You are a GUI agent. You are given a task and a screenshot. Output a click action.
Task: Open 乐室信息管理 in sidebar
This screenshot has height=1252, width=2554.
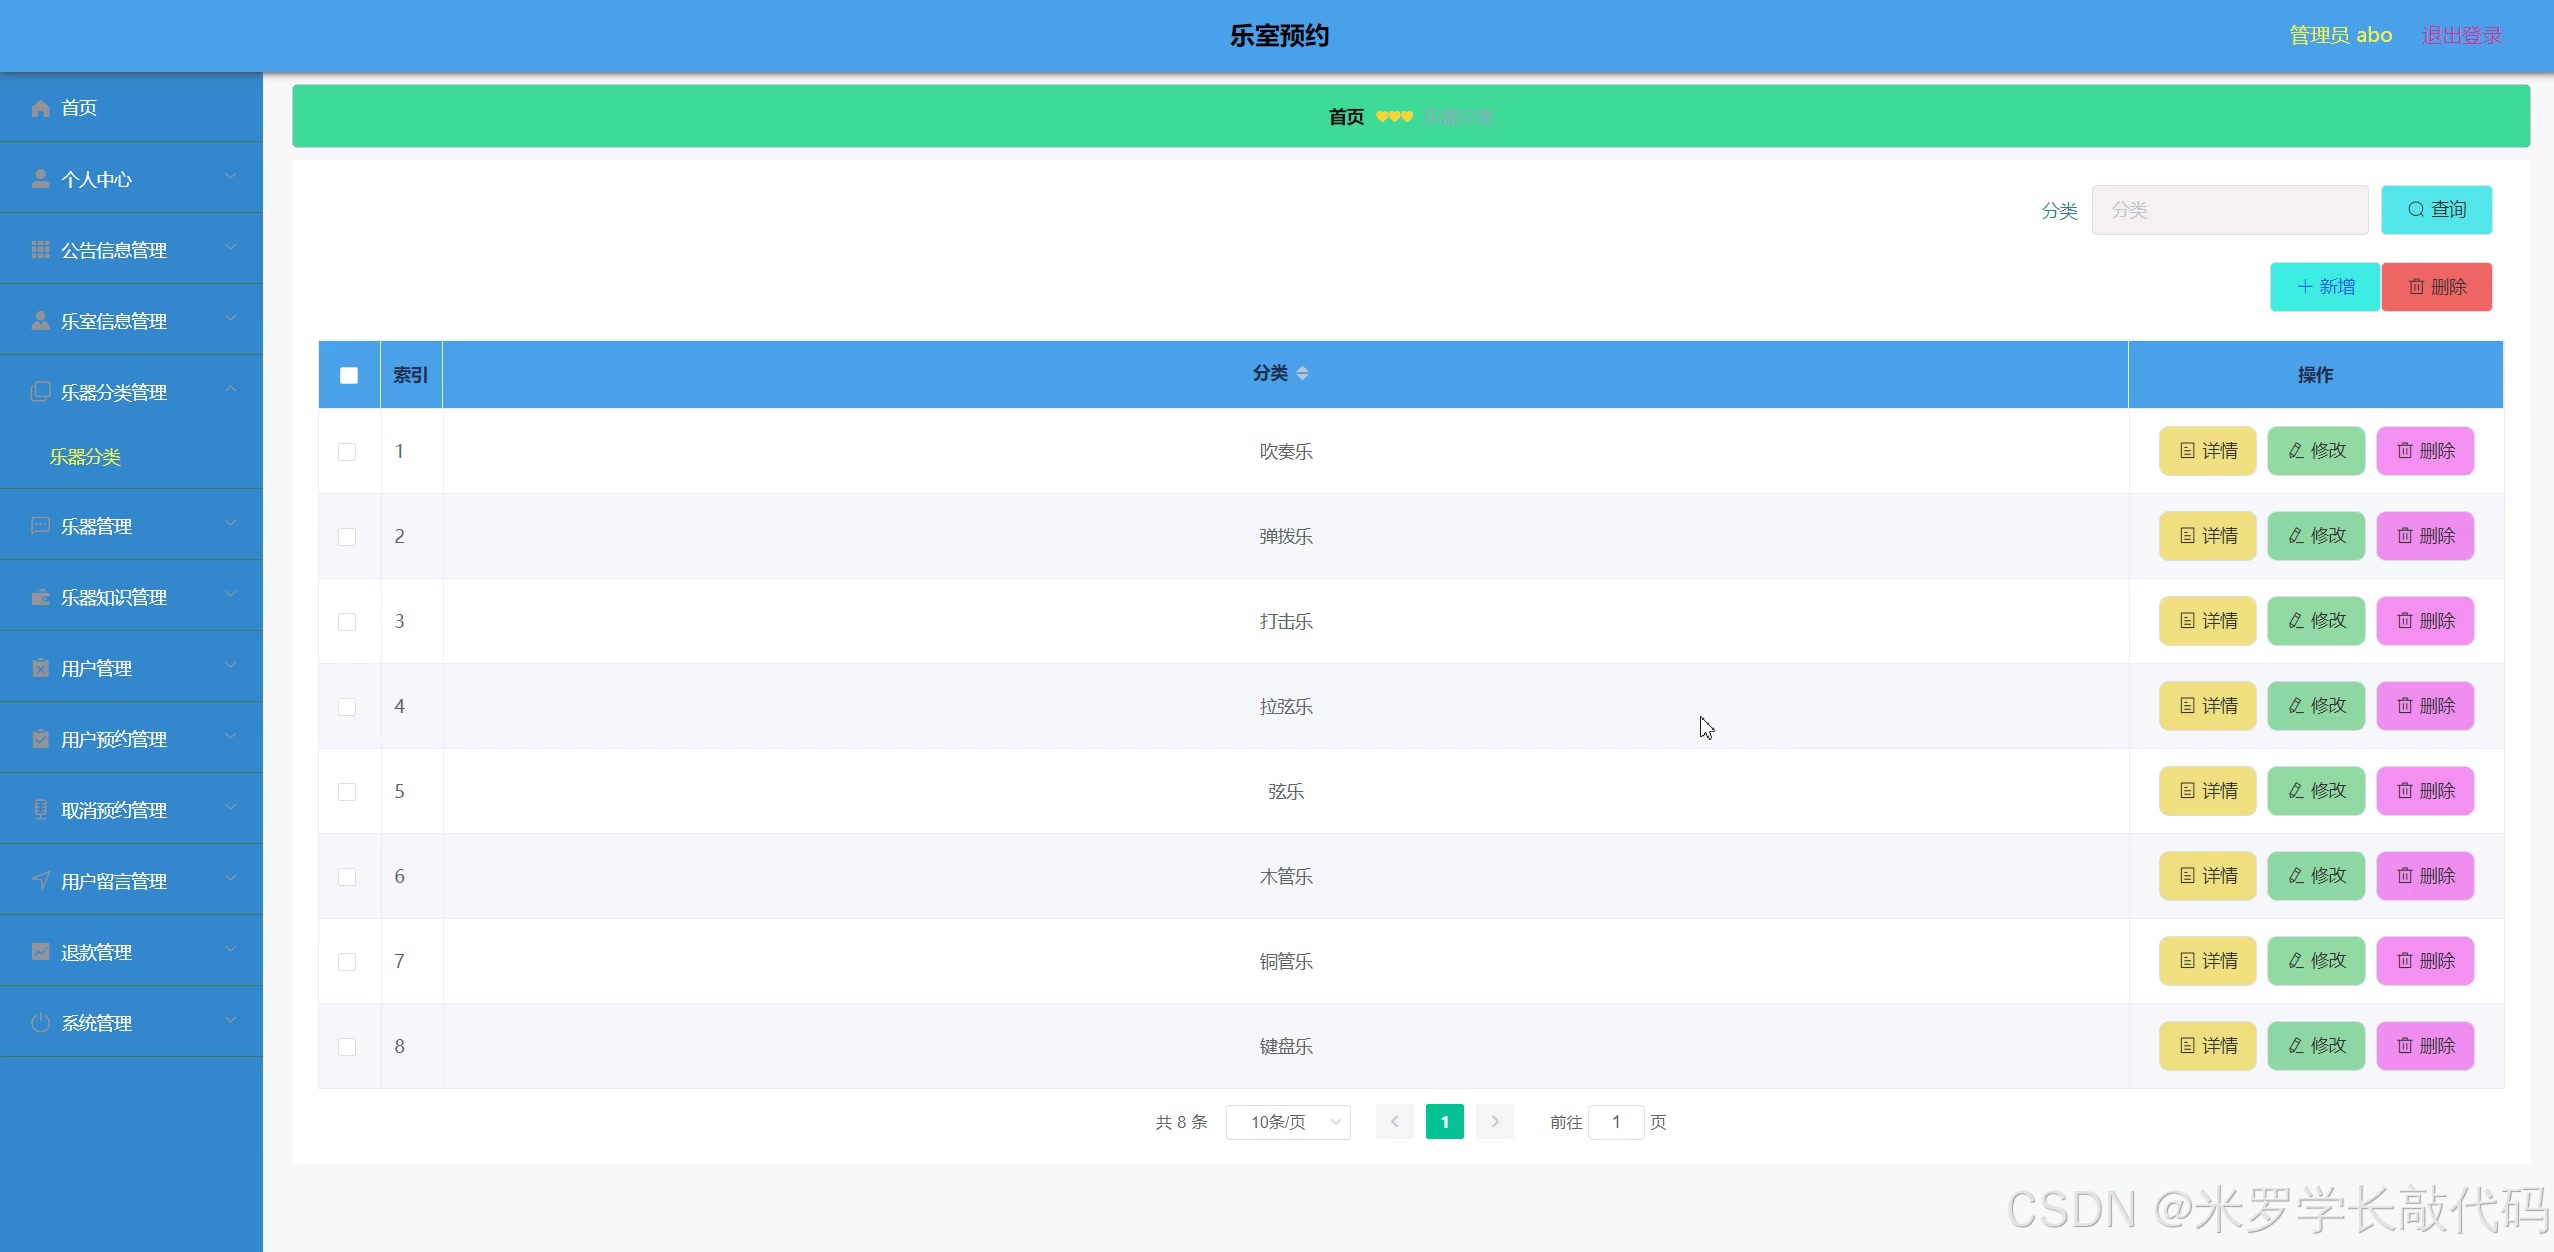114,321
